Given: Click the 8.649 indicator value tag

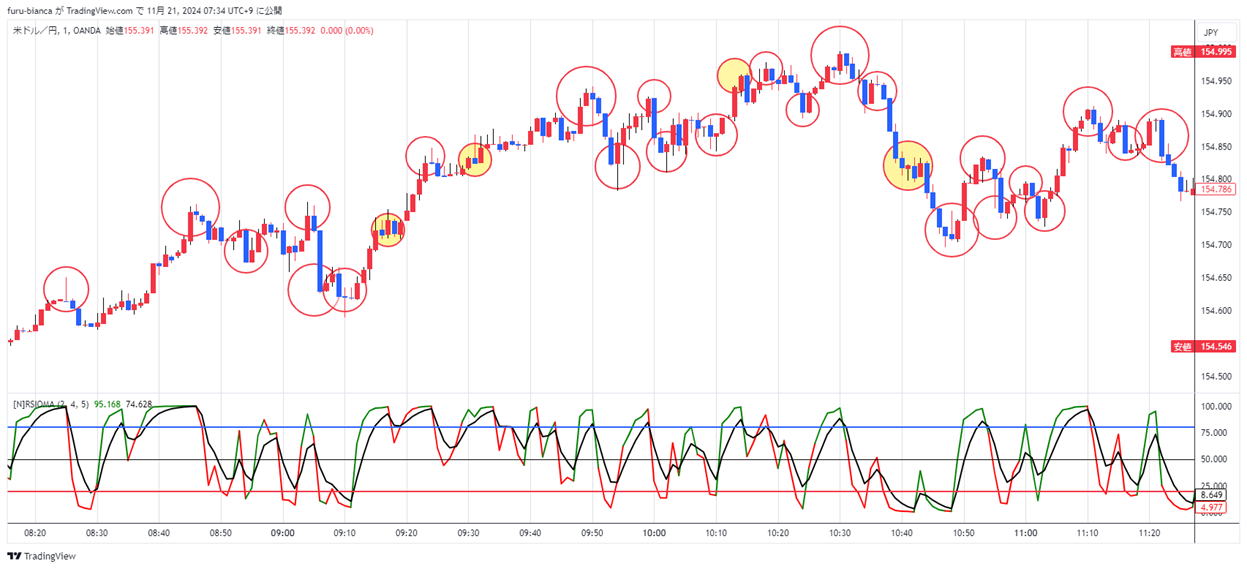Looking at the screenshot, I should click(x=1211, y=495).
